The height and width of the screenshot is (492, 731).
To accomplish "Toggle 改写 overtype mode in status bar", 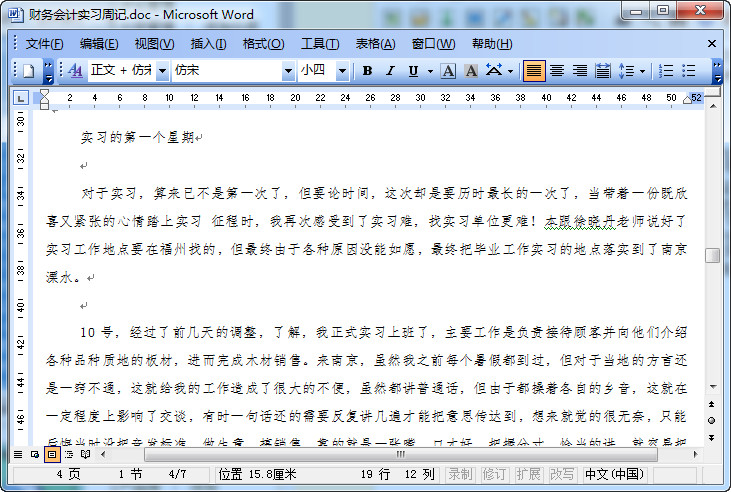I will click(x=562, y=475).
